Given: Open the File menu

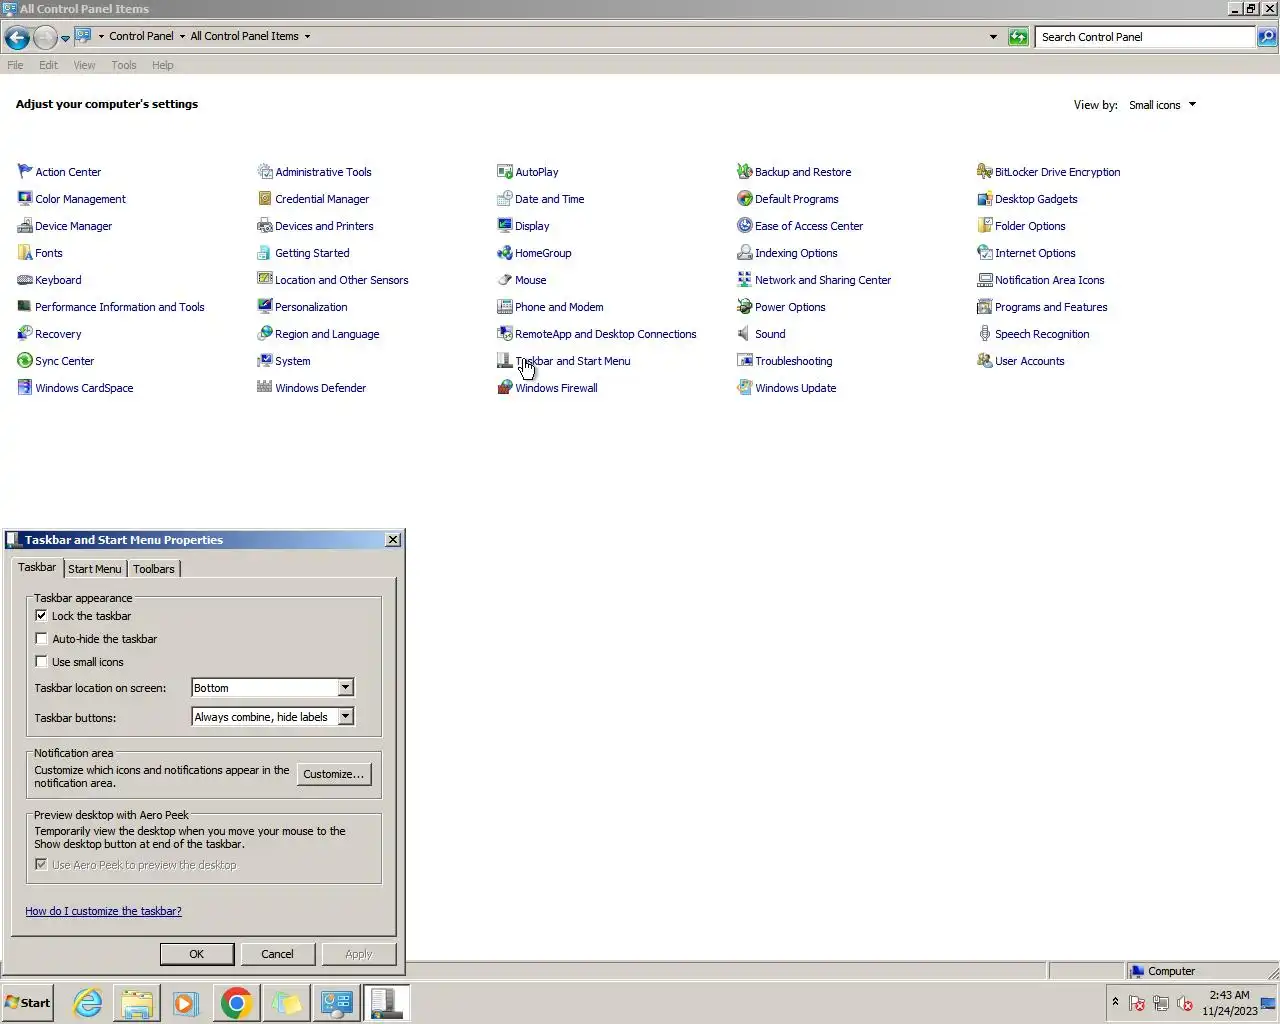Looking at the screenshot, I should click(15, 65).
